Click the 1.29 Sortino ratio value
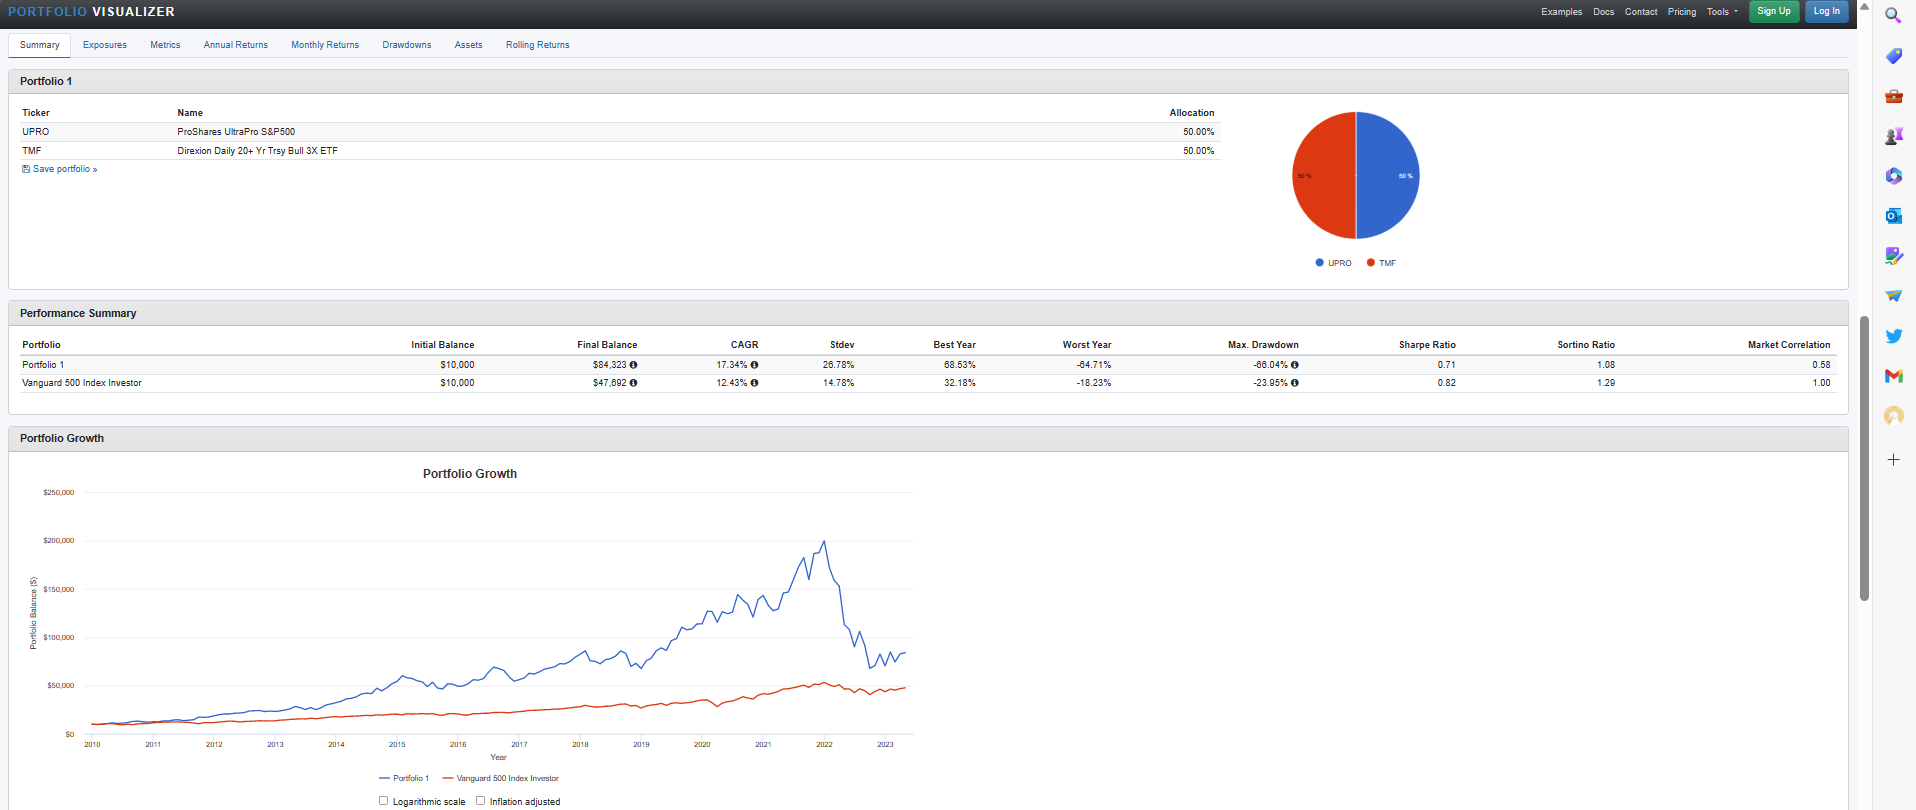 coord(1606,383)
